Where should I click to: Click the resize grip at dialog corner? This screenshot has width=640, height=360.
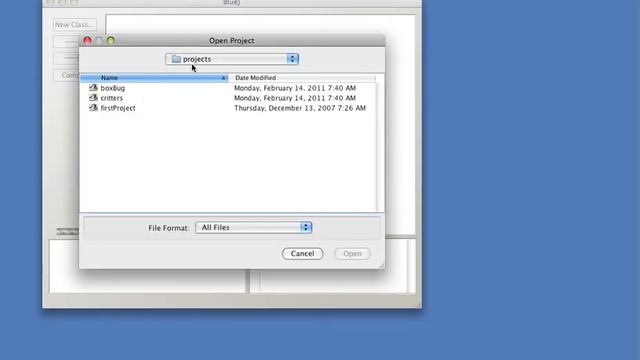[x=381, y=265]
